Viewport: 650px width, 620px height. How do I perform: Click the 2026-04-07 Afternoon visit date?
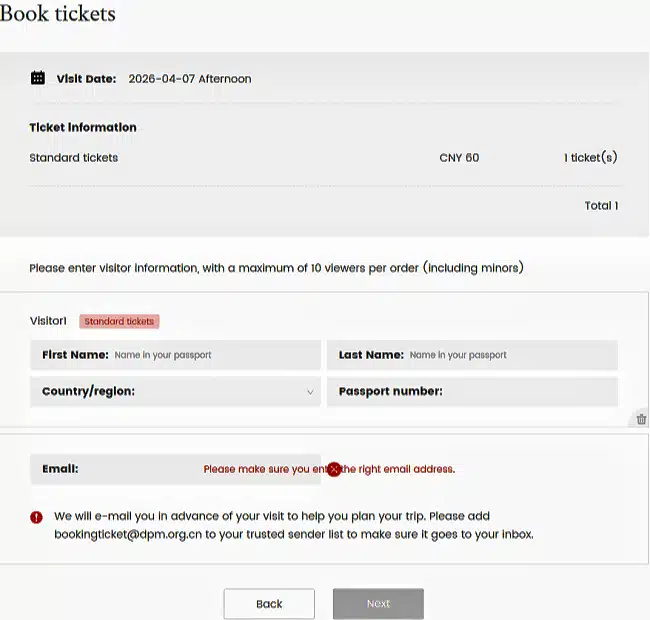[190, 79]
